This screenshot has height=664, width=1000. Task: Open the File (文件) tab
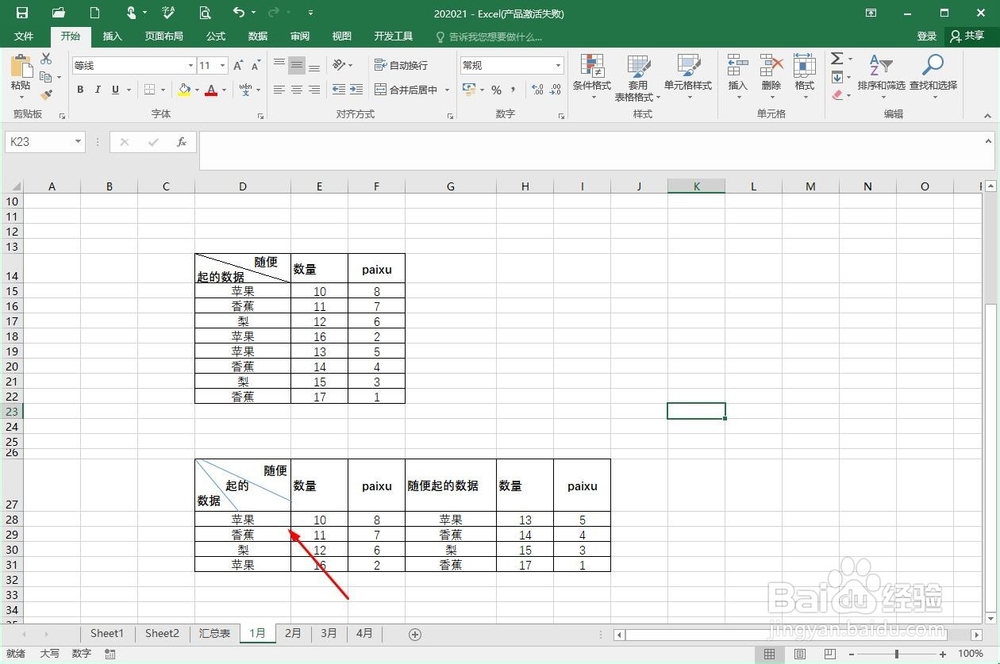[24, 36]
